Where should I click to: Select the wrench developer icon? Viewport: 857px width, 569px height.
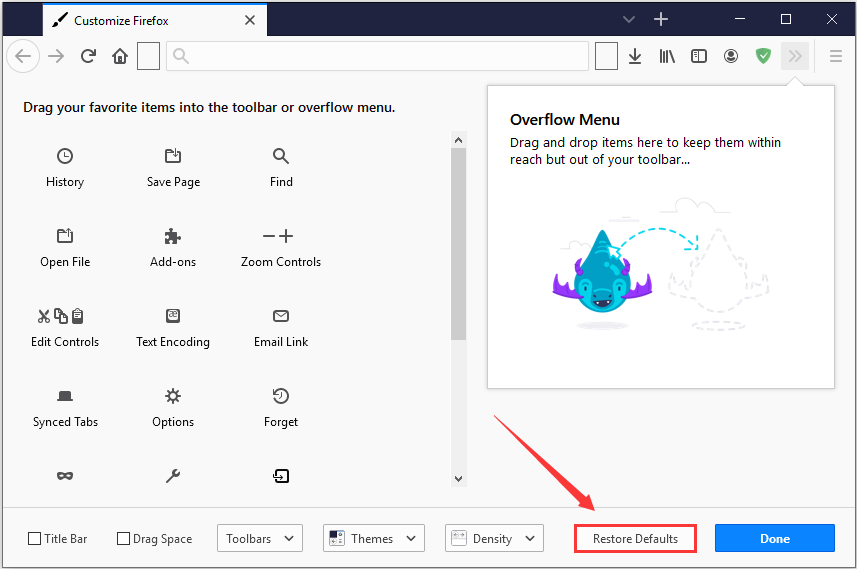coord(173,476)
